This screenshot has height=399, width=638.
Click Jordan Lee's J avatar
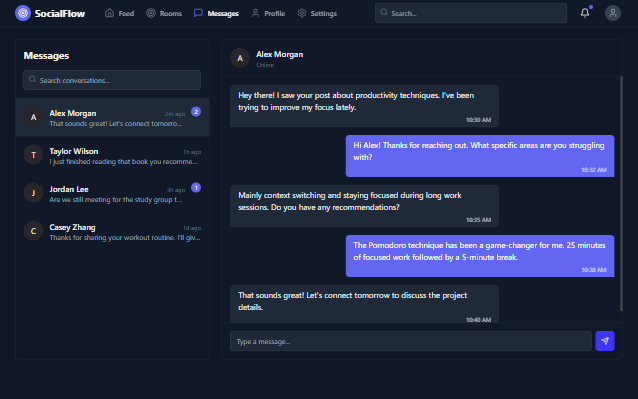(33, 193)
